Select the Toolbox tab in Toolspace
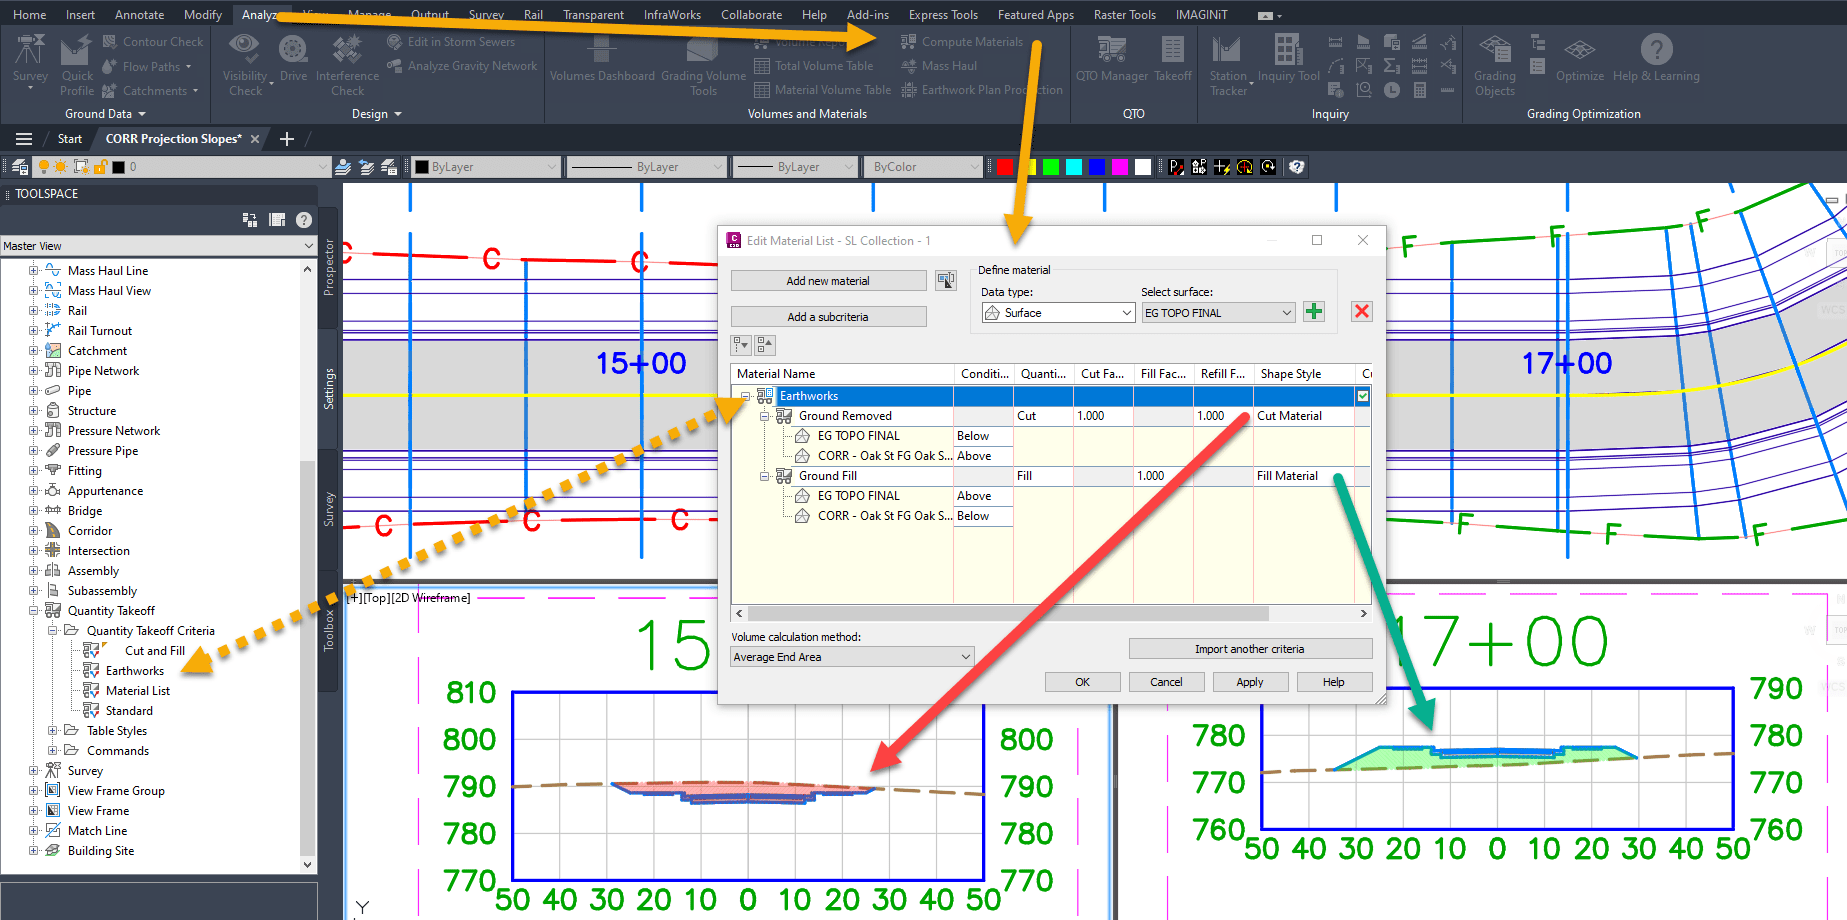The width and height of the screenshot is (1847, 920). click(x=329, y=631)
